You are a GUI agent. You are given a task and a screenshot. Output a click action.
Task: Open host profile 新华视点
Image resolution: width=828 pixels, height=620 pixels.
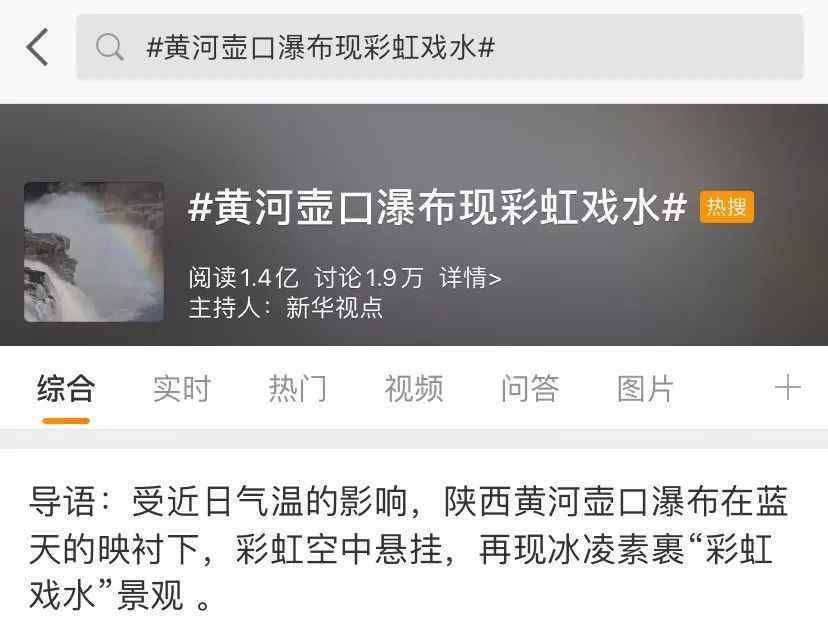[334, 307]
